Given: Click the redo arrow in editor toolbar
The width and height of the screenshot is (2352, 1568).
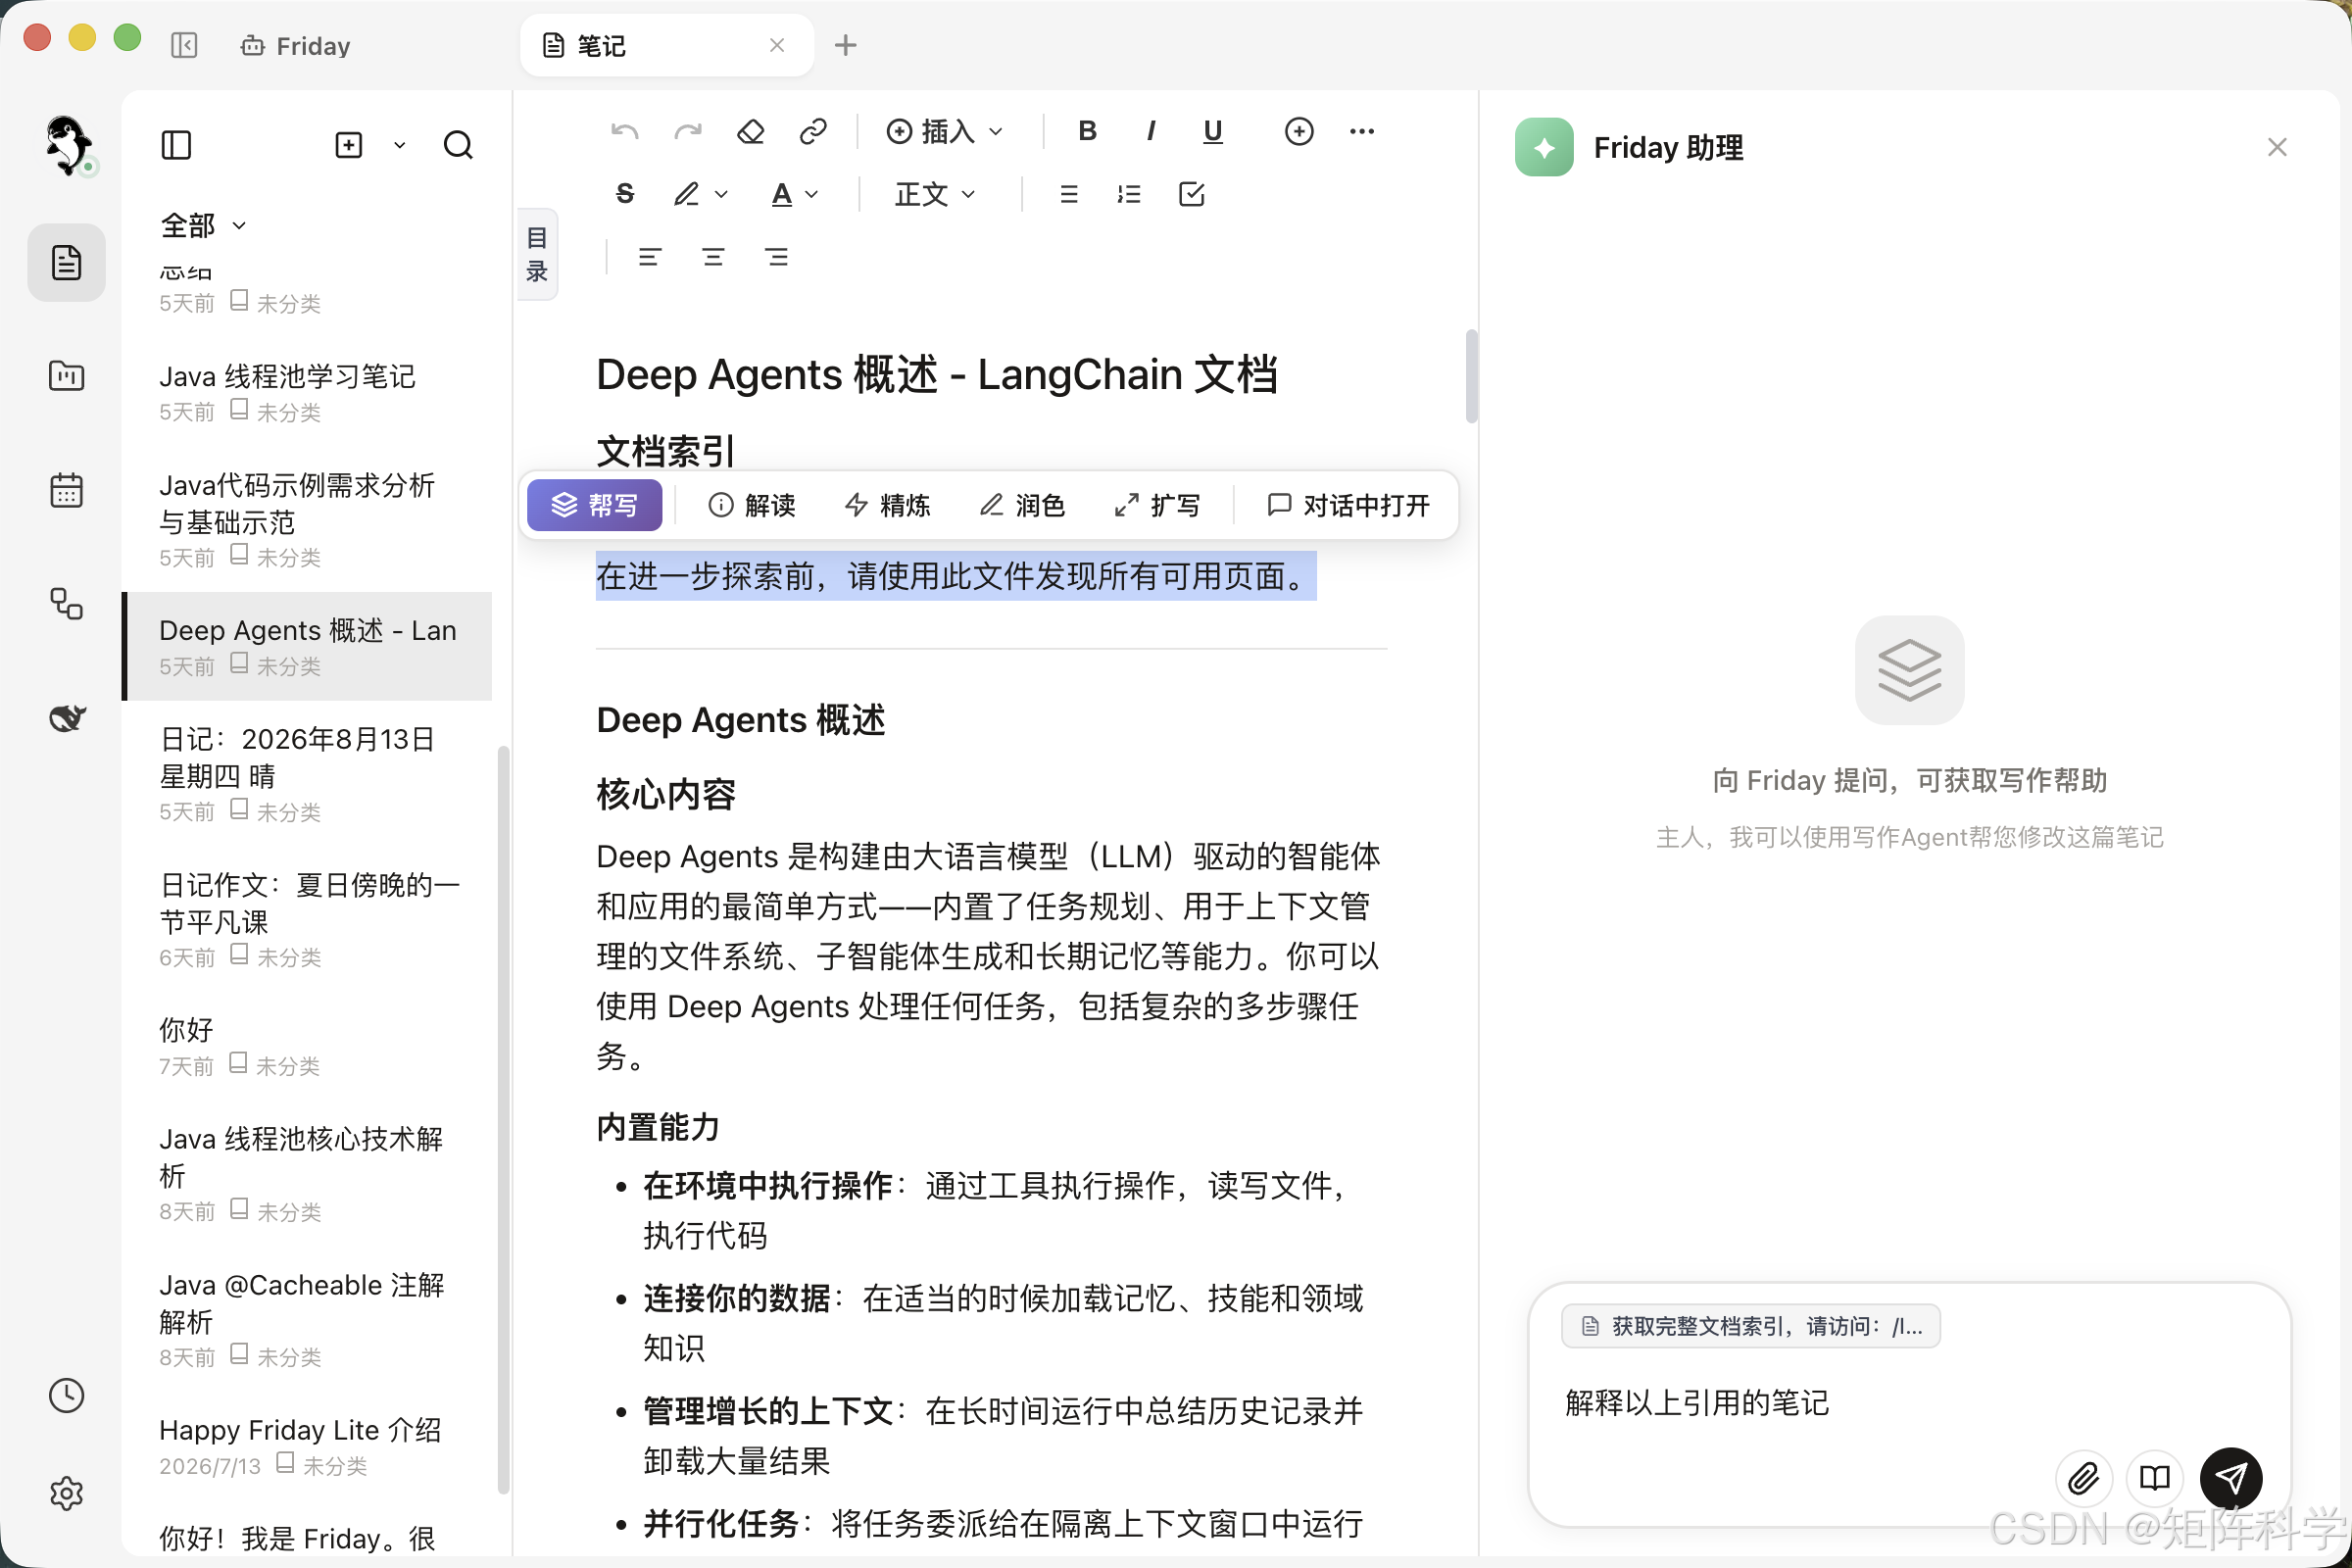Looking at the screenshot, I should [688, 131].
